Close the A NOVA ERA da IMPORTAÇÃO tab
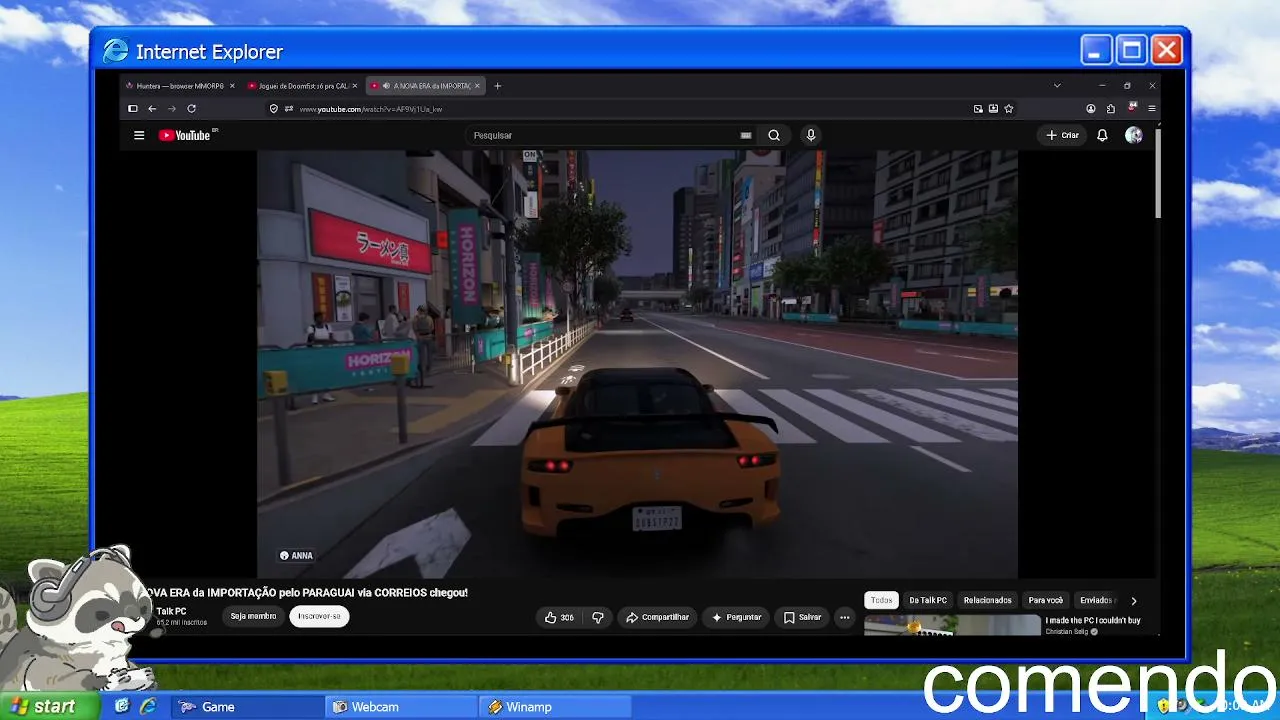The image size is (1280, 720). point(477,86)
